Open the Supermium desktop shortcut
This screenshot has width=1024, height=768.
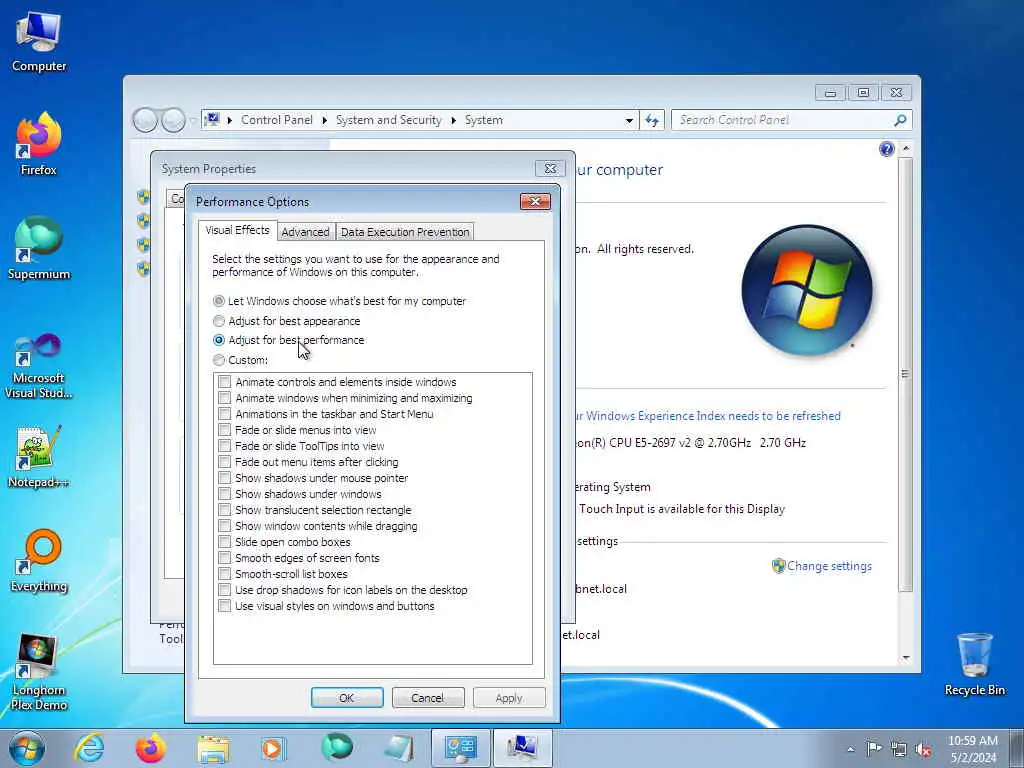coord(39,248)
